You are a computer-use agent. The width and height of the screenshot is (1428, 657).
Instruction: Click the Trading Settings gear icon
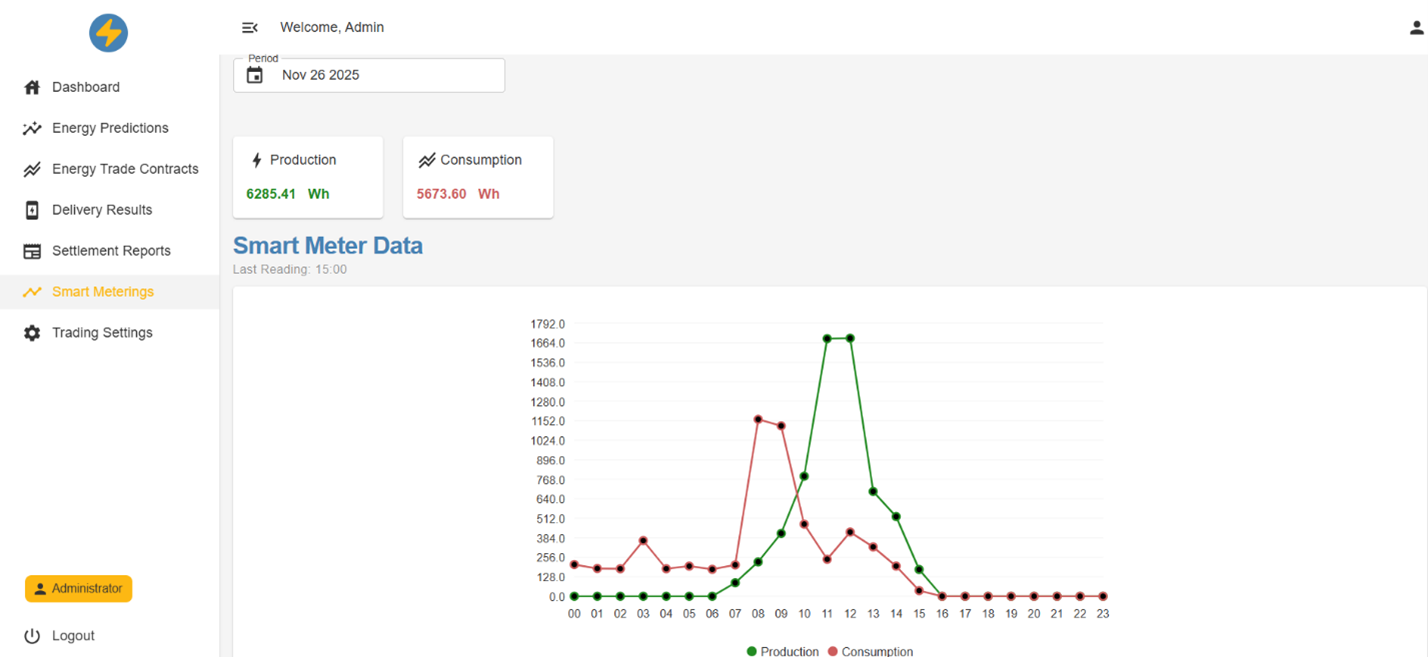tap(32, 333)
